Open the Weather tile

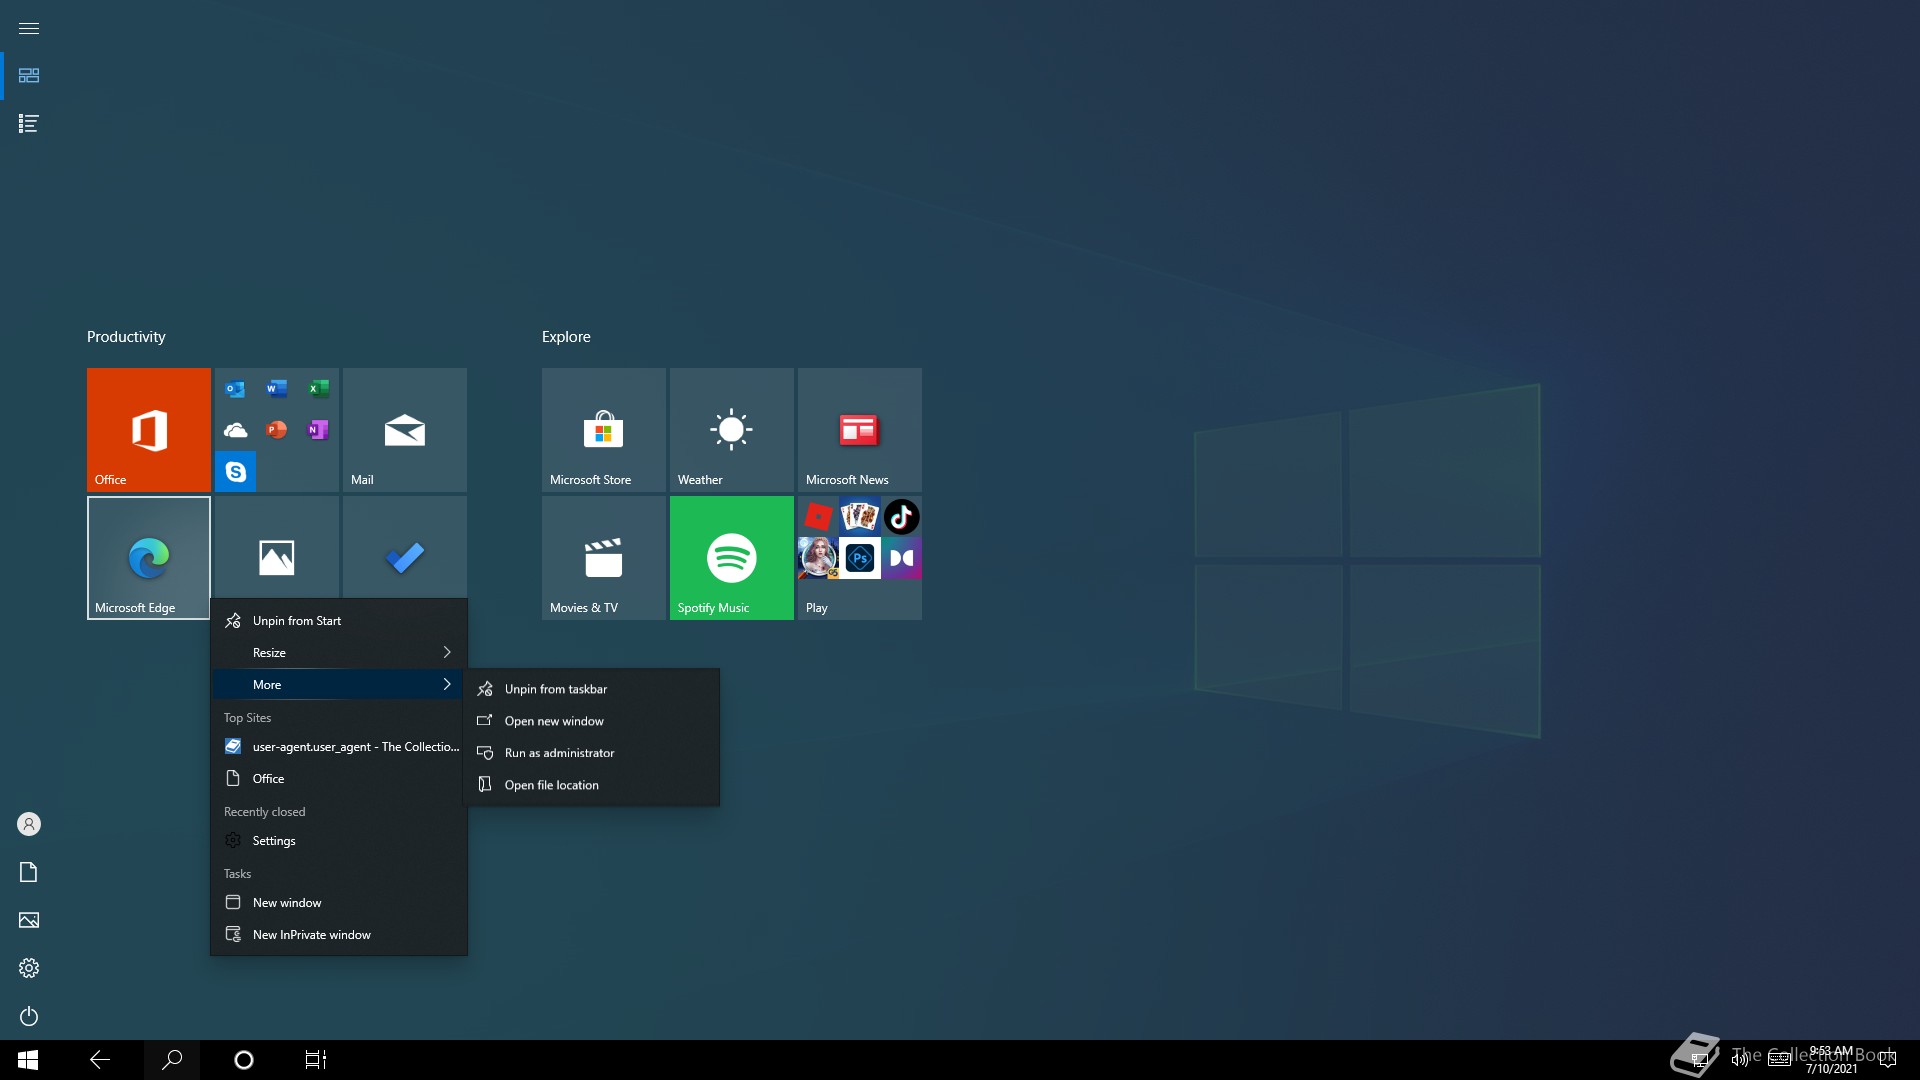tap(732, 430)
